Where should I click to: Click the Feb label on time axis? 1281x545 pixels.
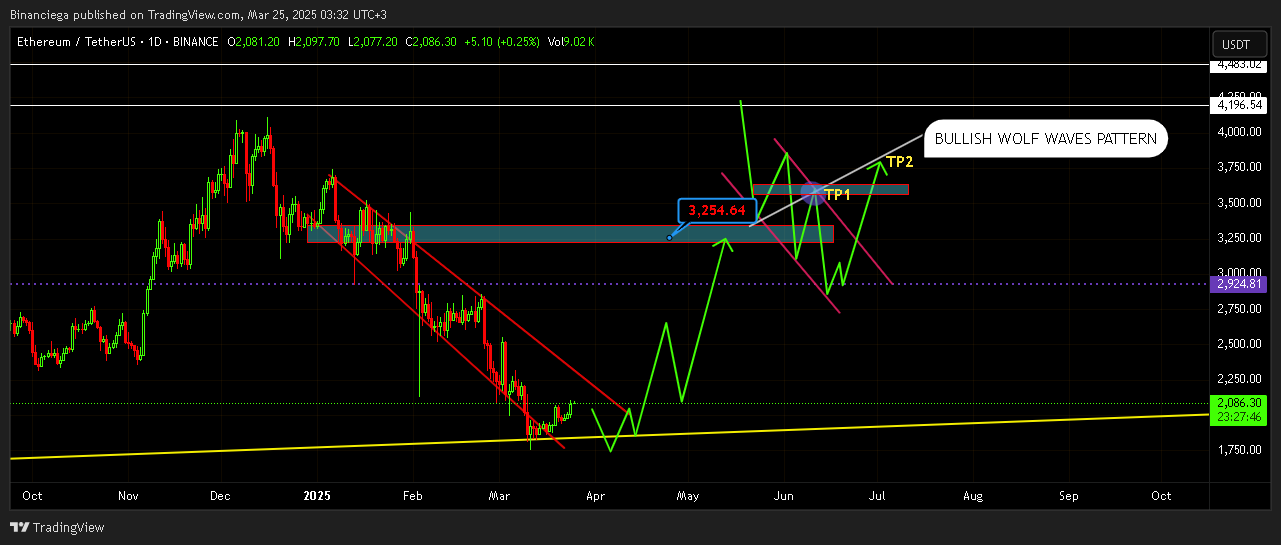pos(411,495)
